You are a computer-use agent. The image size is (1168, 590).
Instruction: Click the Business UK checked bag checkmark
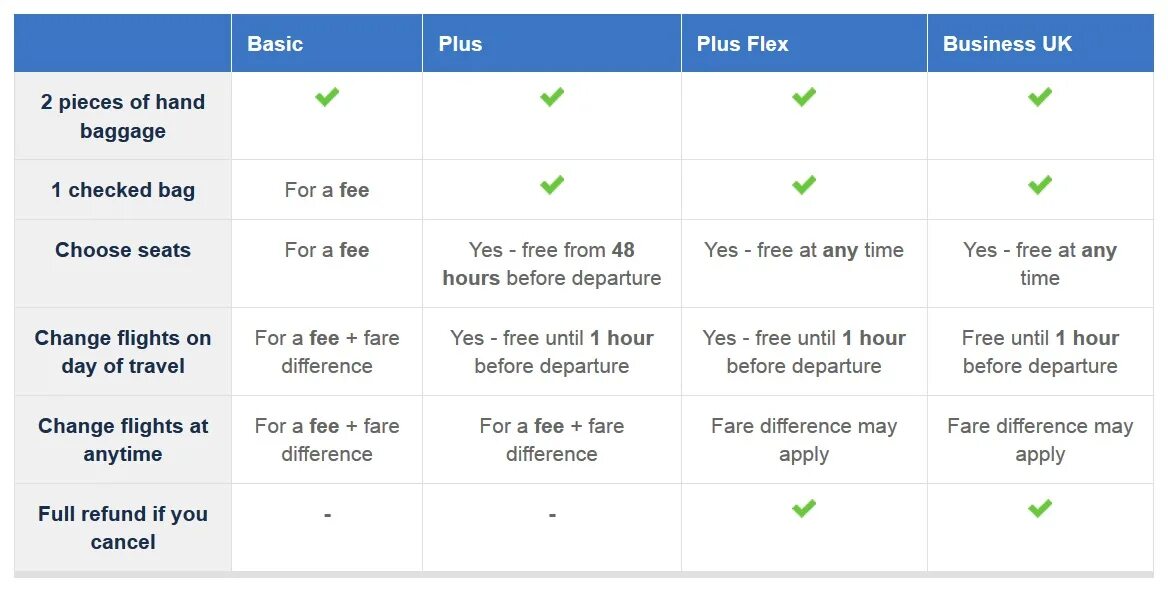tap(1040, 185)
